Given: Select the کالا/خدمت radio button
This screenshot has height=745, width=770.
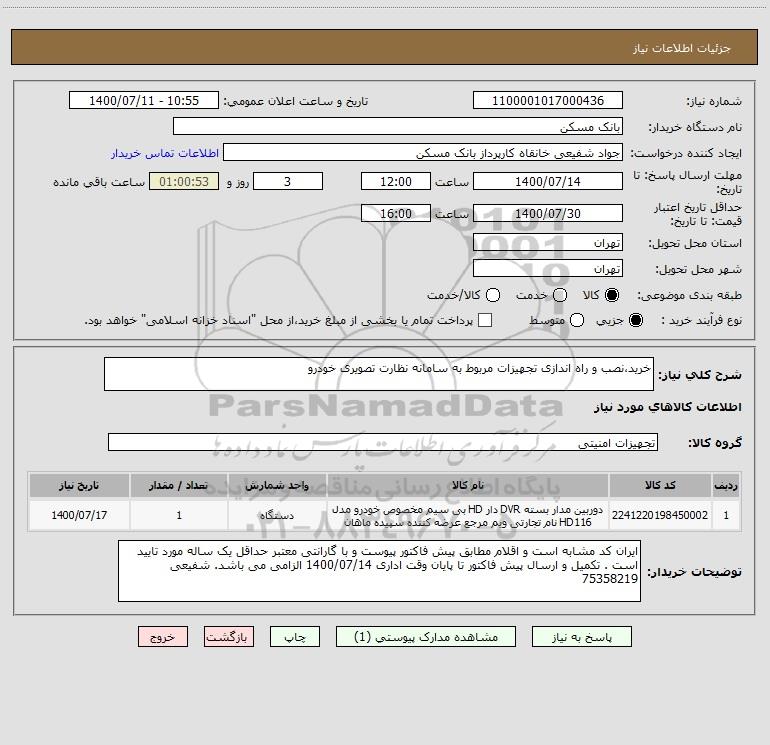Looking at the screenshot, I should pos(493,295).
